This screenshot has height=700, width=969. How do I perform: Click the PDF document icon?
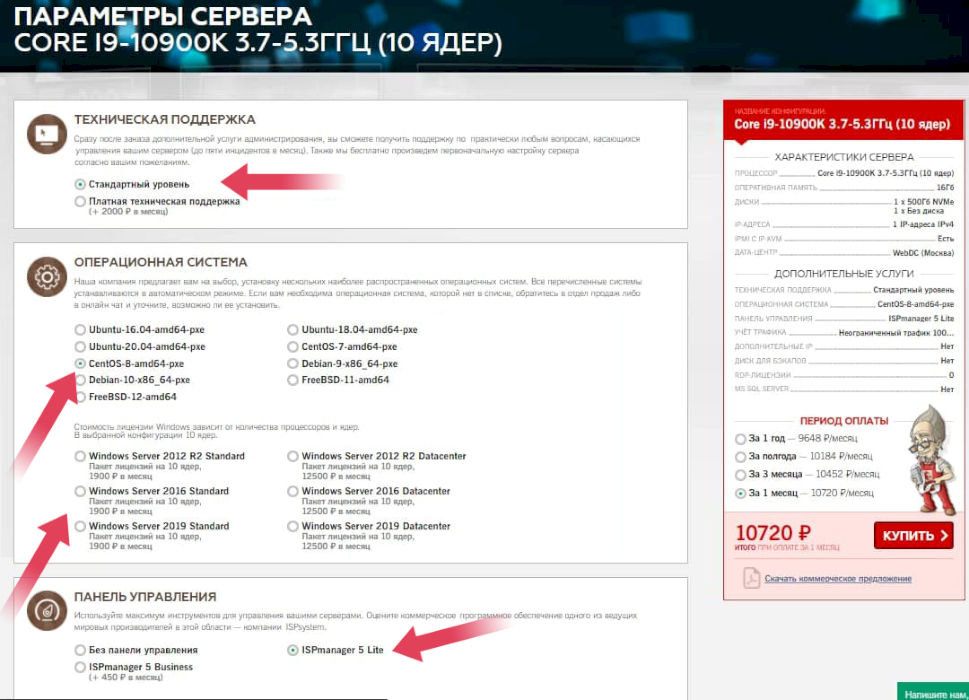point(751,578)
